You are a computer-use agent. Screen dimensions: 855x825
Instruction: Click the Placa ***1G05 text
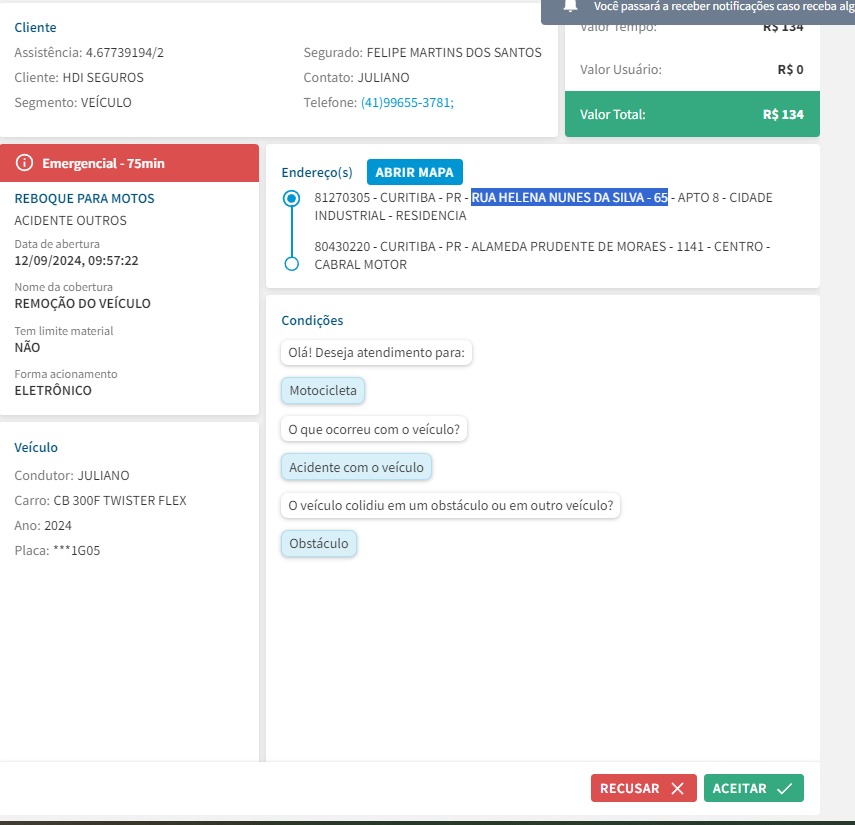[x=57, y=551]
